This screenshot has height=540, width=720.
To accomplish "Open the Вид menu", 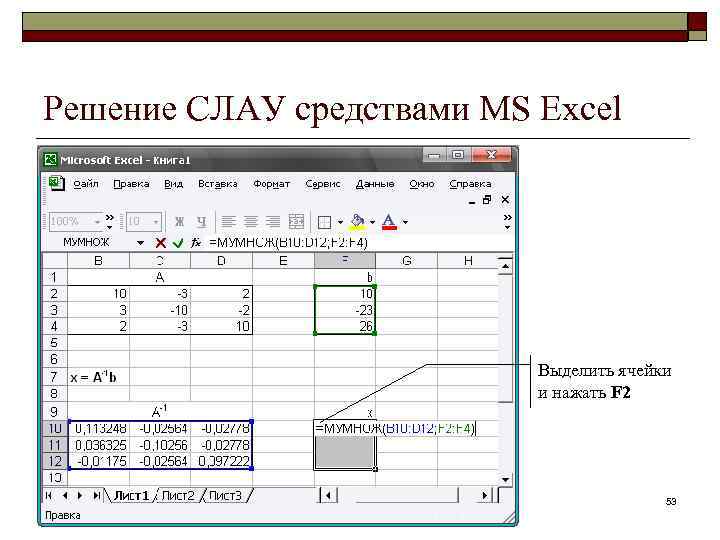I will click(174, 184).
